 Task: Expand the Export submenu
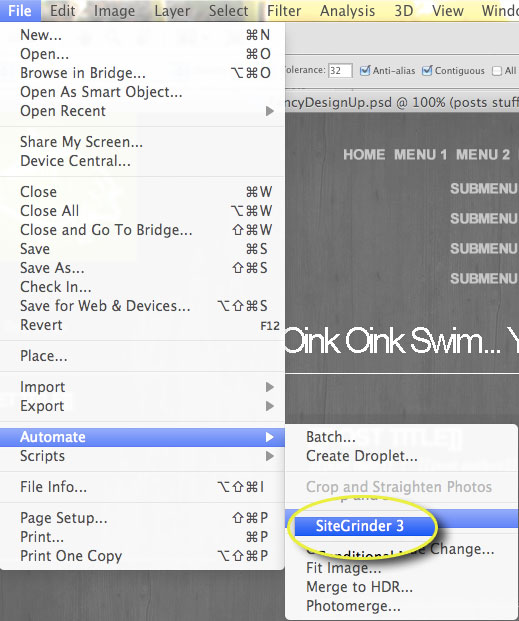(x=142, y=406)
